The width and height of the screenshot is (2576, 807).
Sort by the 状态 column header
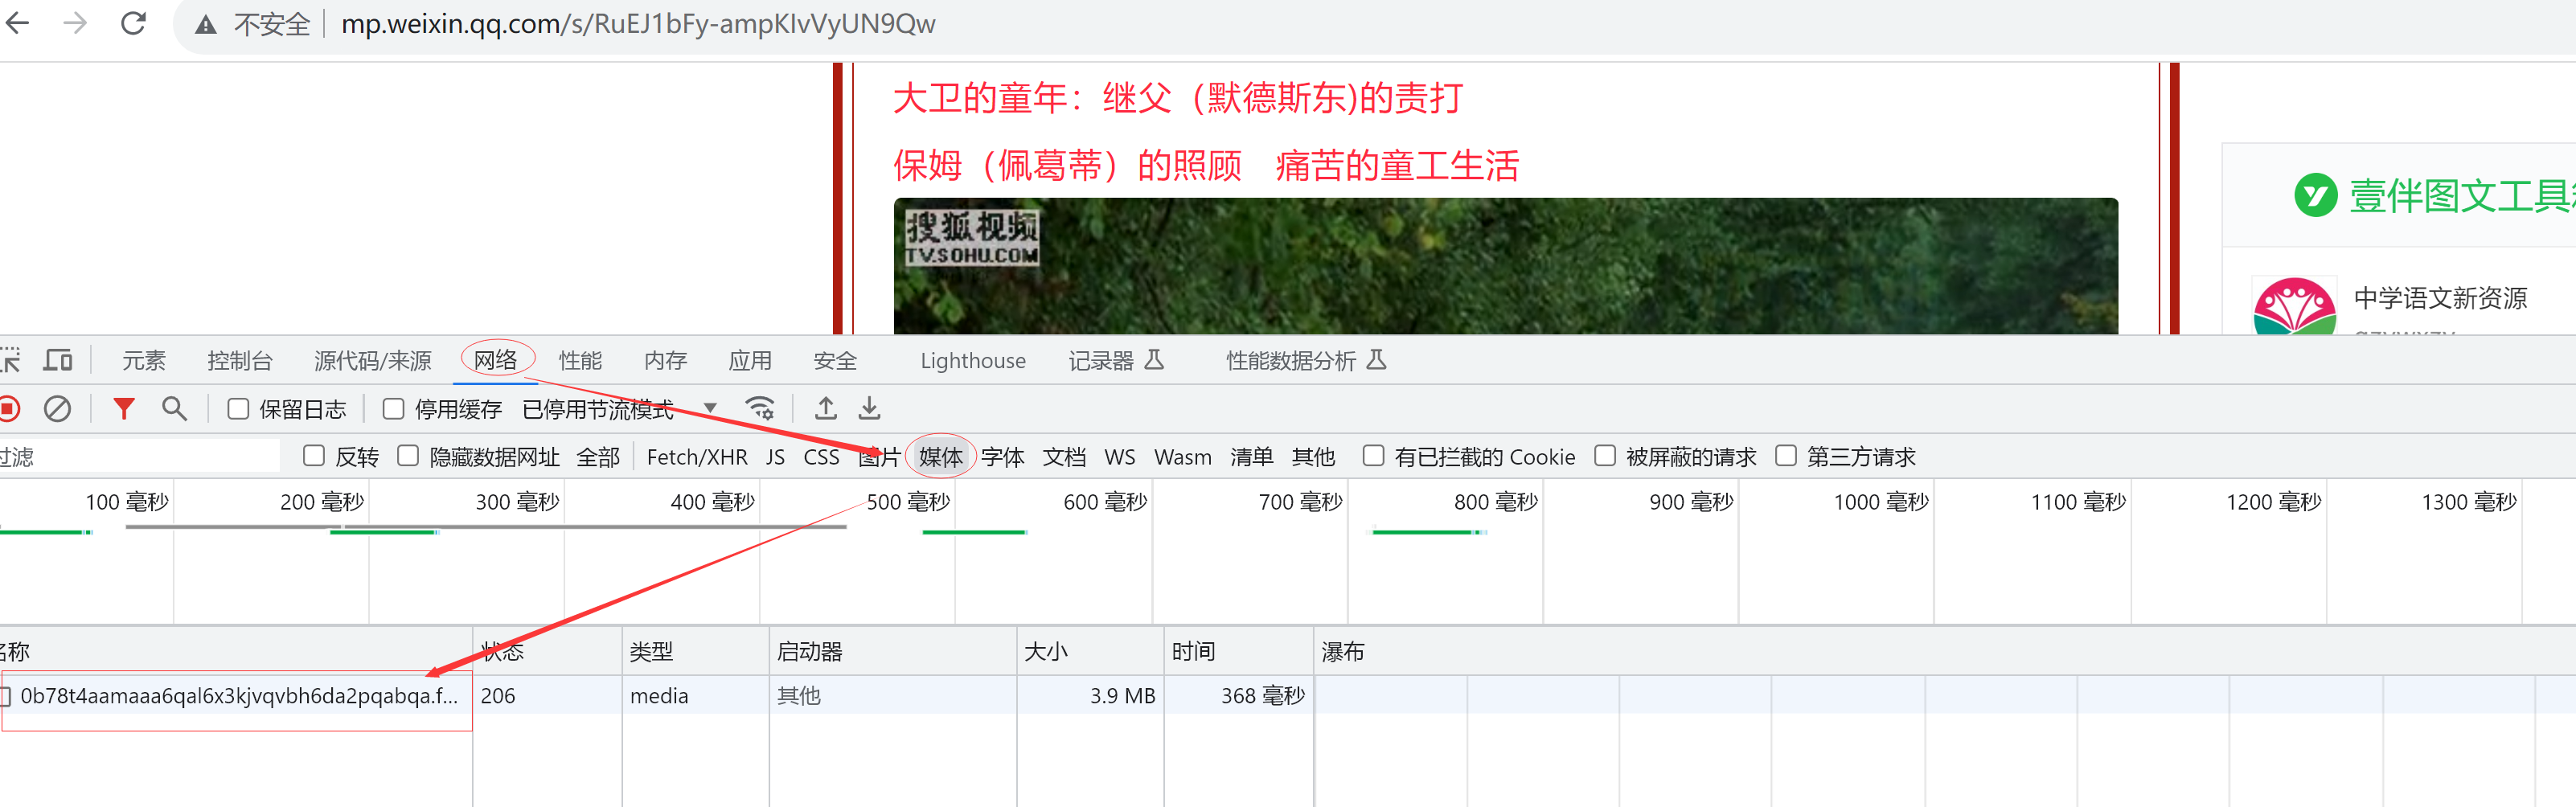click(x=547, y=652)
